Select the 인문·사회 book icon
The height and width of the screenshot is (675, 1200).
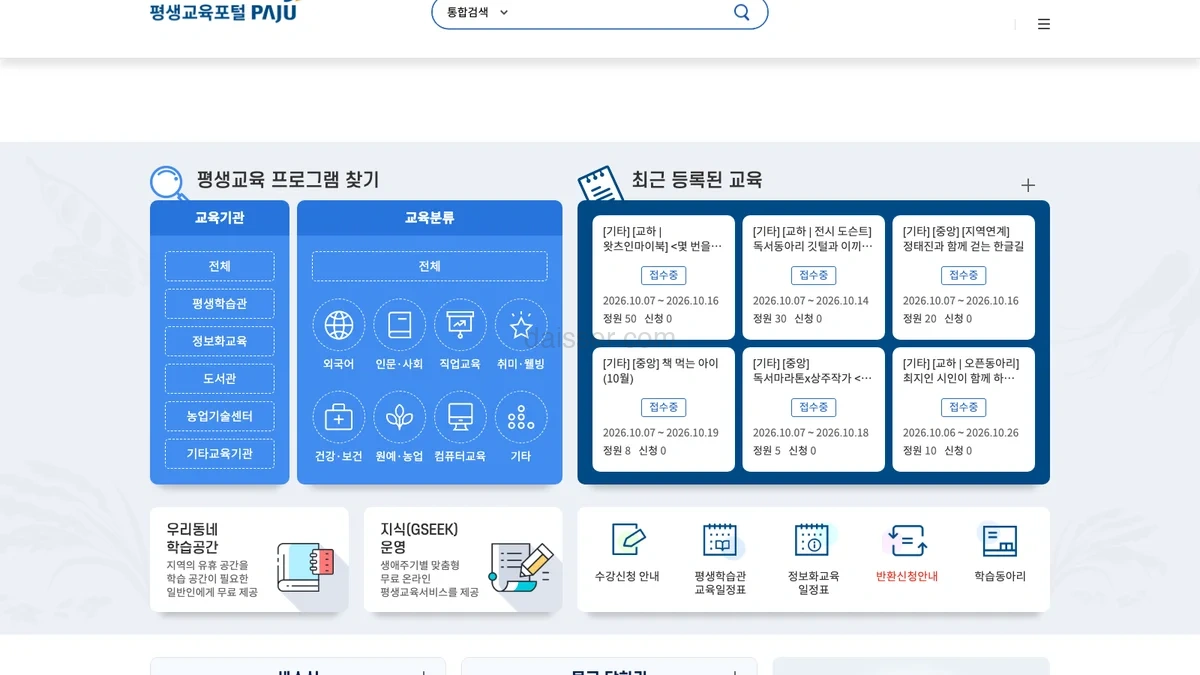[400, 325]
